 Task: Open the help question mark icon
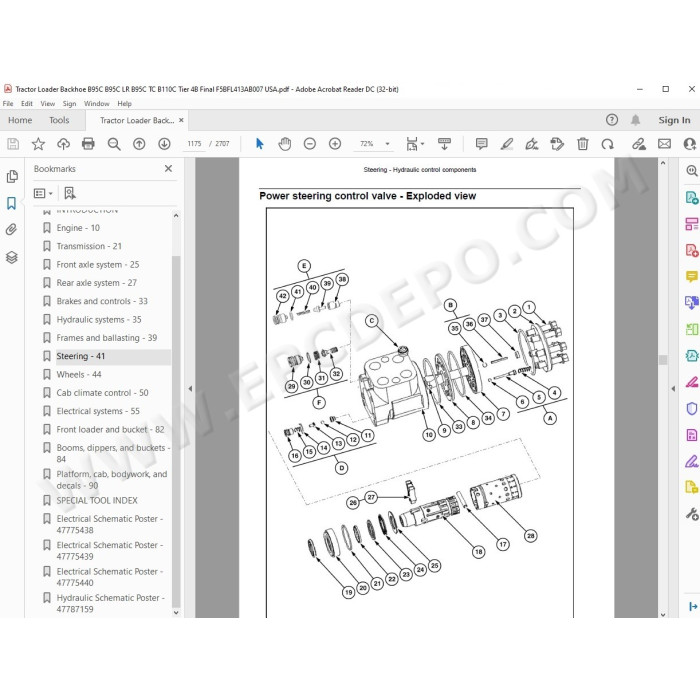612,120
